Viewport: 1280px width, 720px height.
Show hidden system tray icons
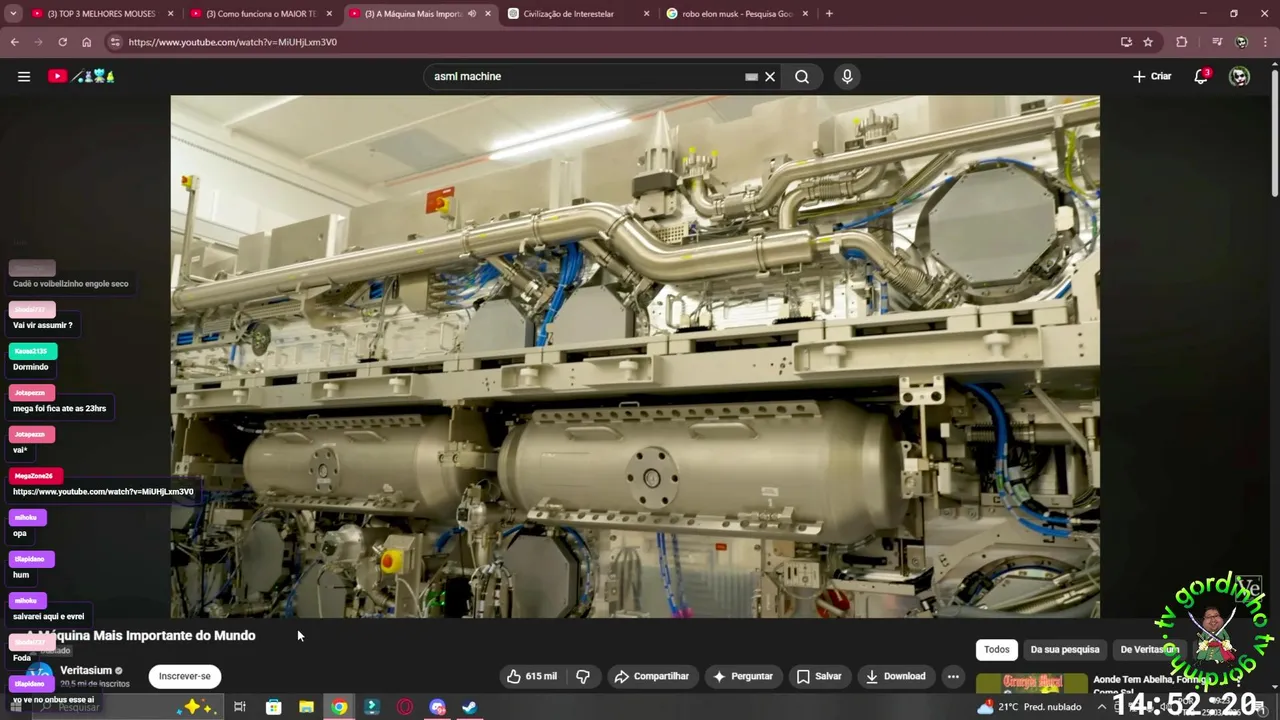tap(1101, 707)
